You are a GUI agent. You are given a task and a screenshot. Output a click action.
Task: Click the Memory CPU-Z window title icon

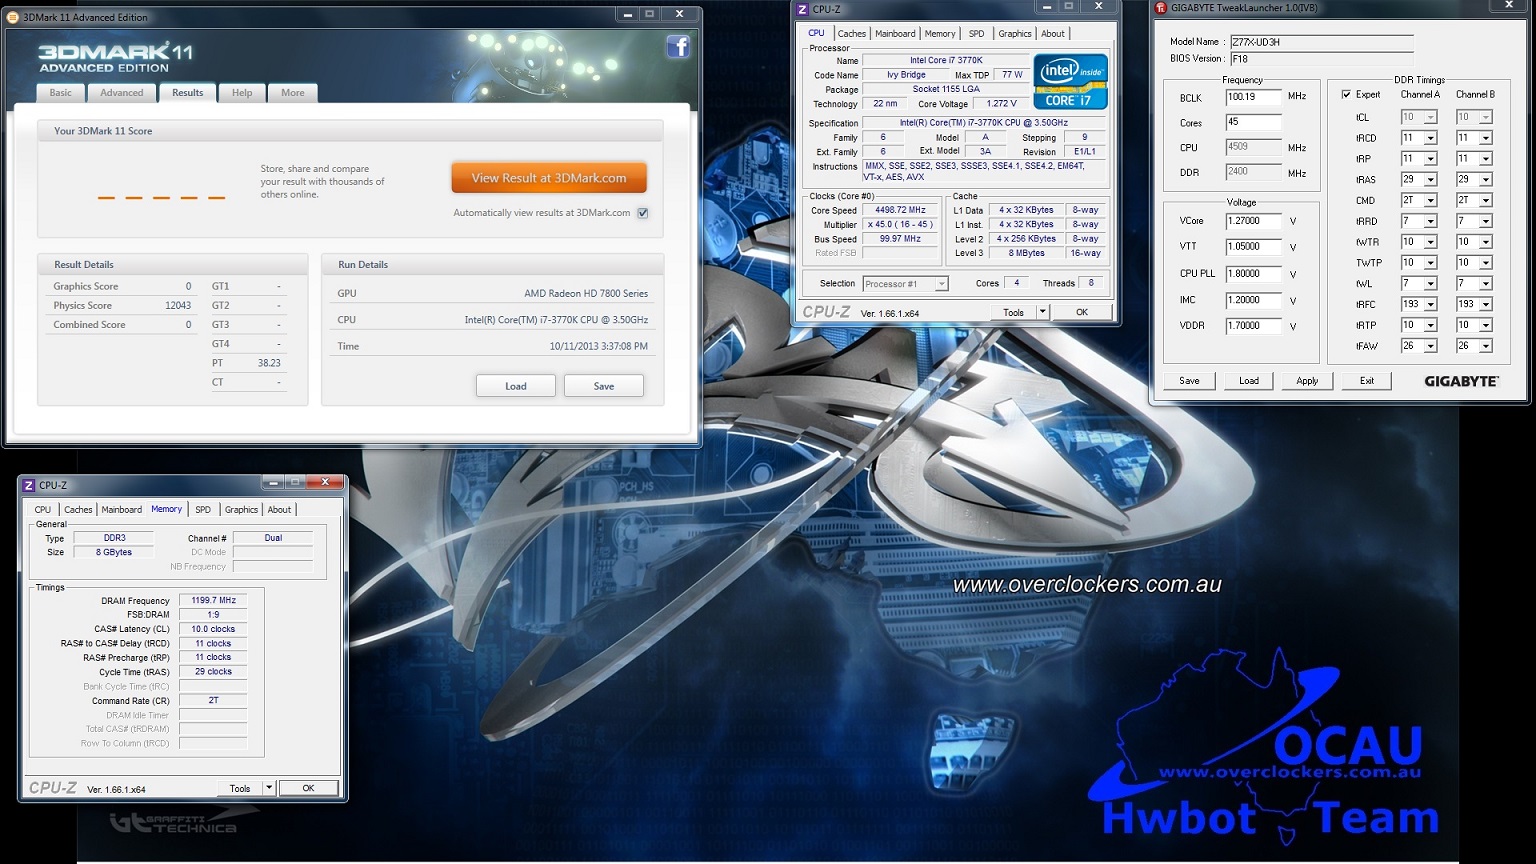[x=29, y=485]
